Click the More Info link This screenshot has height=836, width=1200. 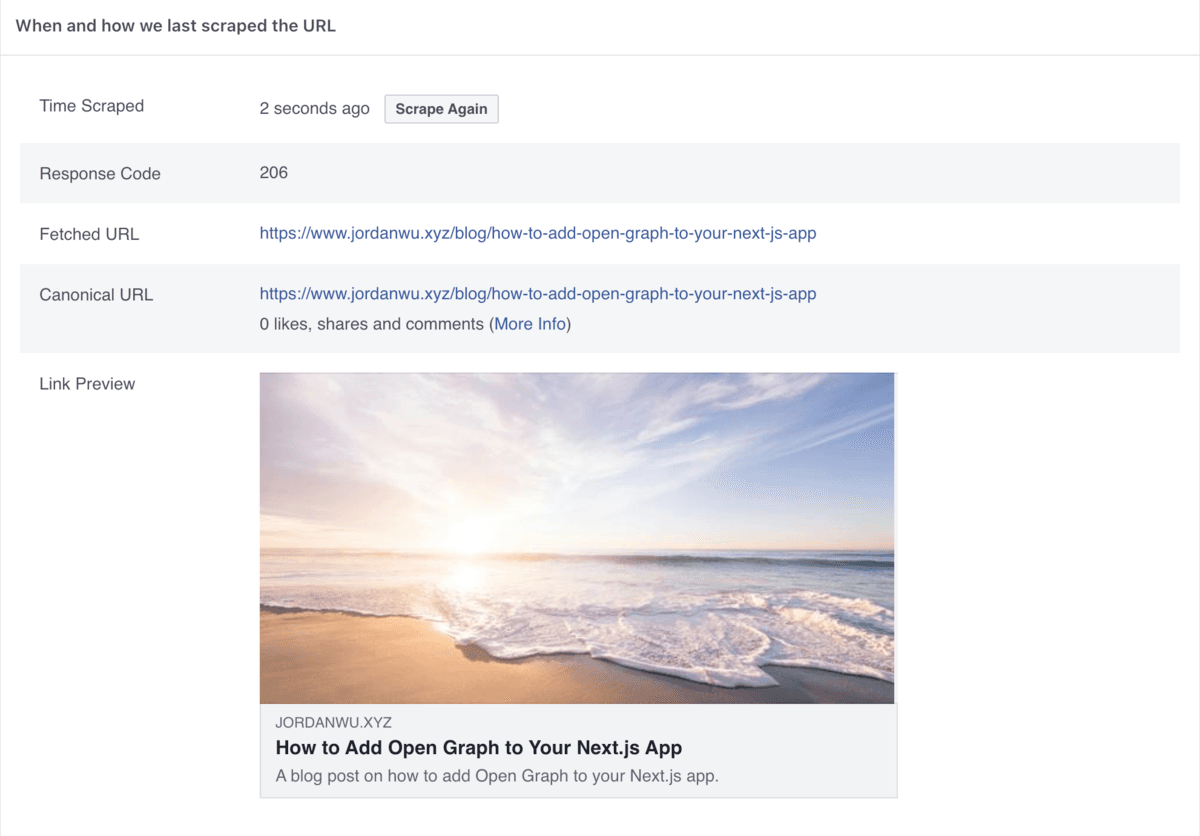coord(530,323)
